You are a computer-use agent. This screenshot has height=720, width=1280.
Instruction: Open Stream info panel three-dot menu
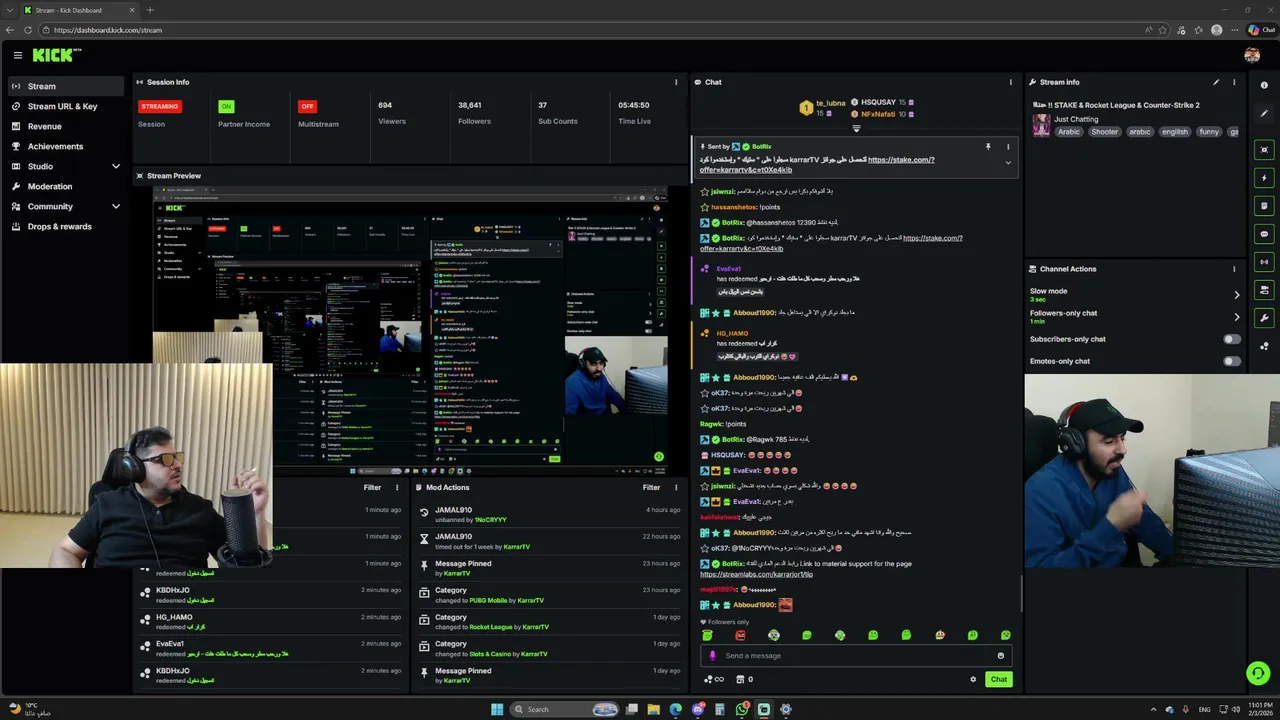(x=1234, y=82)
